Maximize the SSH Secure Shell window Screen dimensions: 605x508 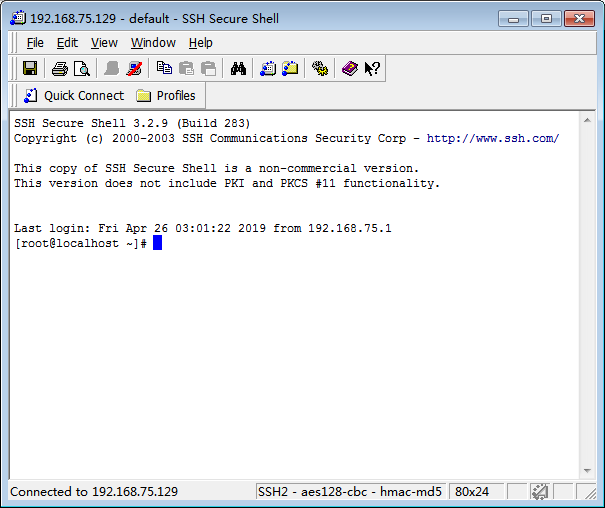pos(546,19)
